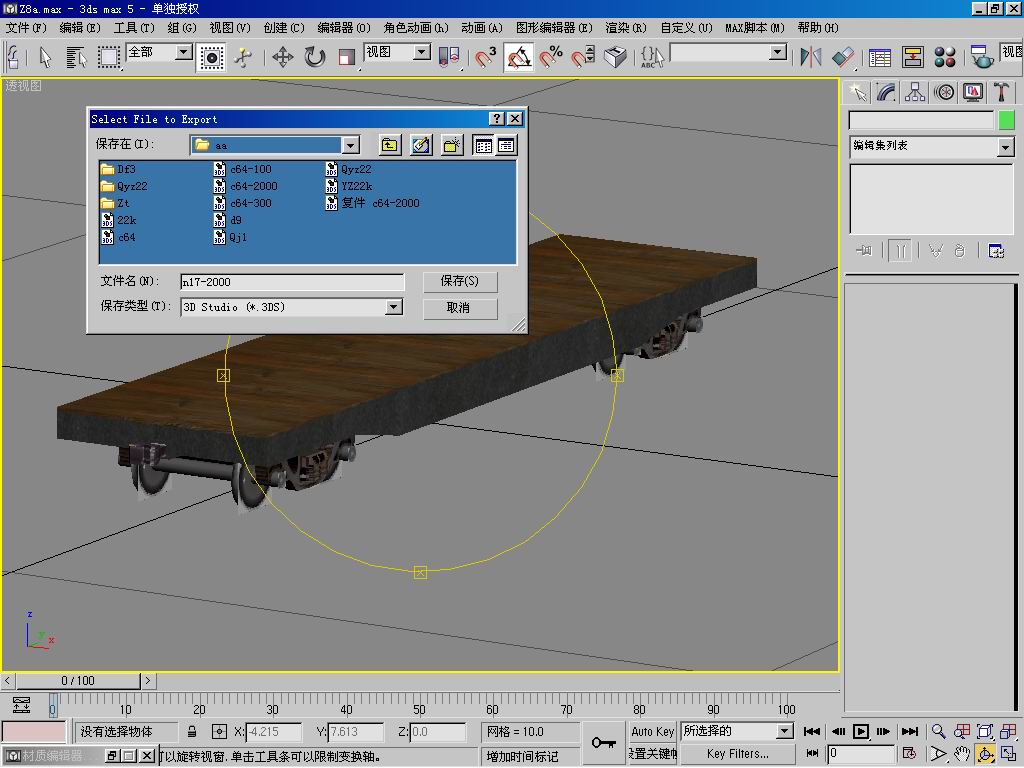This screenshot has height=768, width=1024.
Task: Click the Select and Move tool
Action: (282, 57)
